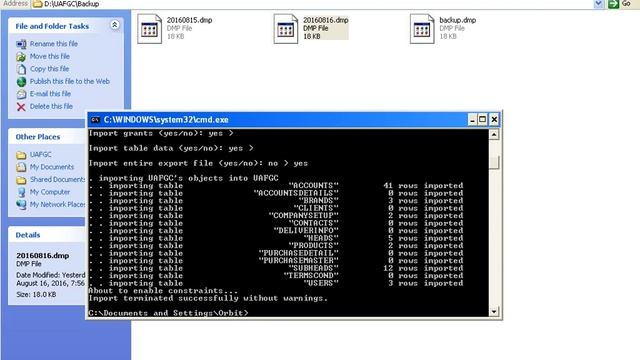Open the address bar dropdown arrow
This screenshot has height=360, width=640.
[x=598, y=4]
